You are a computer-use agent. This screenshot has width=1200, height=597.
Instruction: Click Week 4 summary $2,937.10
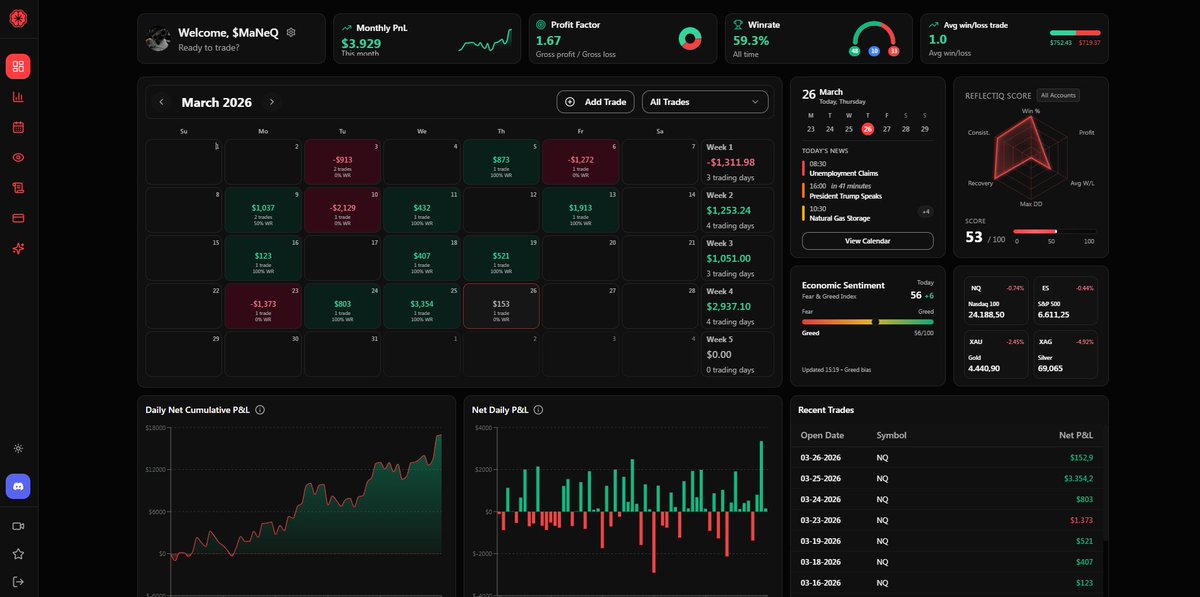738,306
